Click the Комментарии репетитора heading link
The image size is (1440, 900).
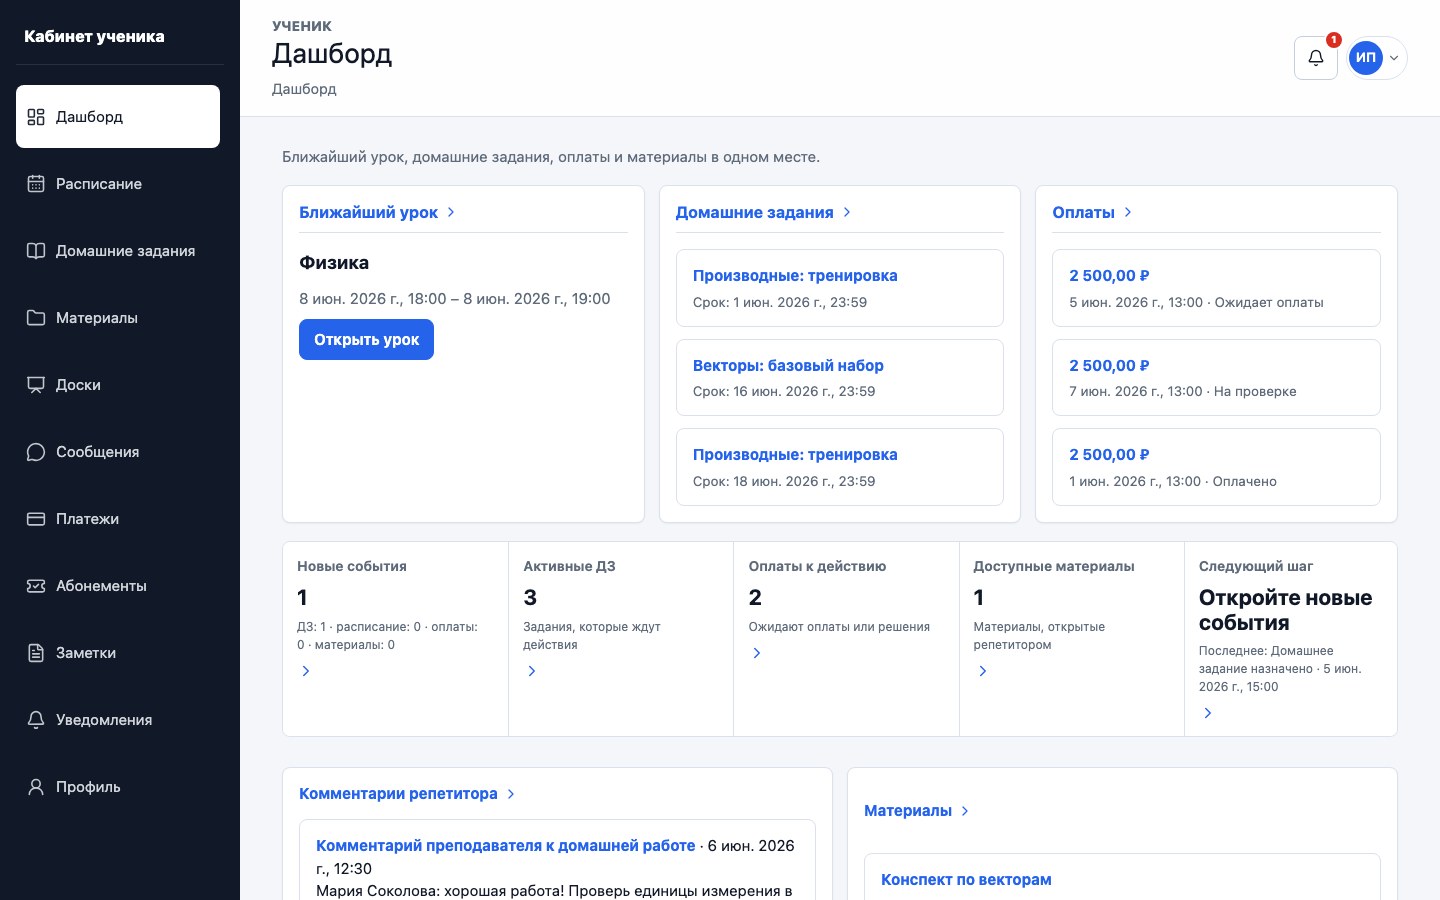[x=398, y=794]
